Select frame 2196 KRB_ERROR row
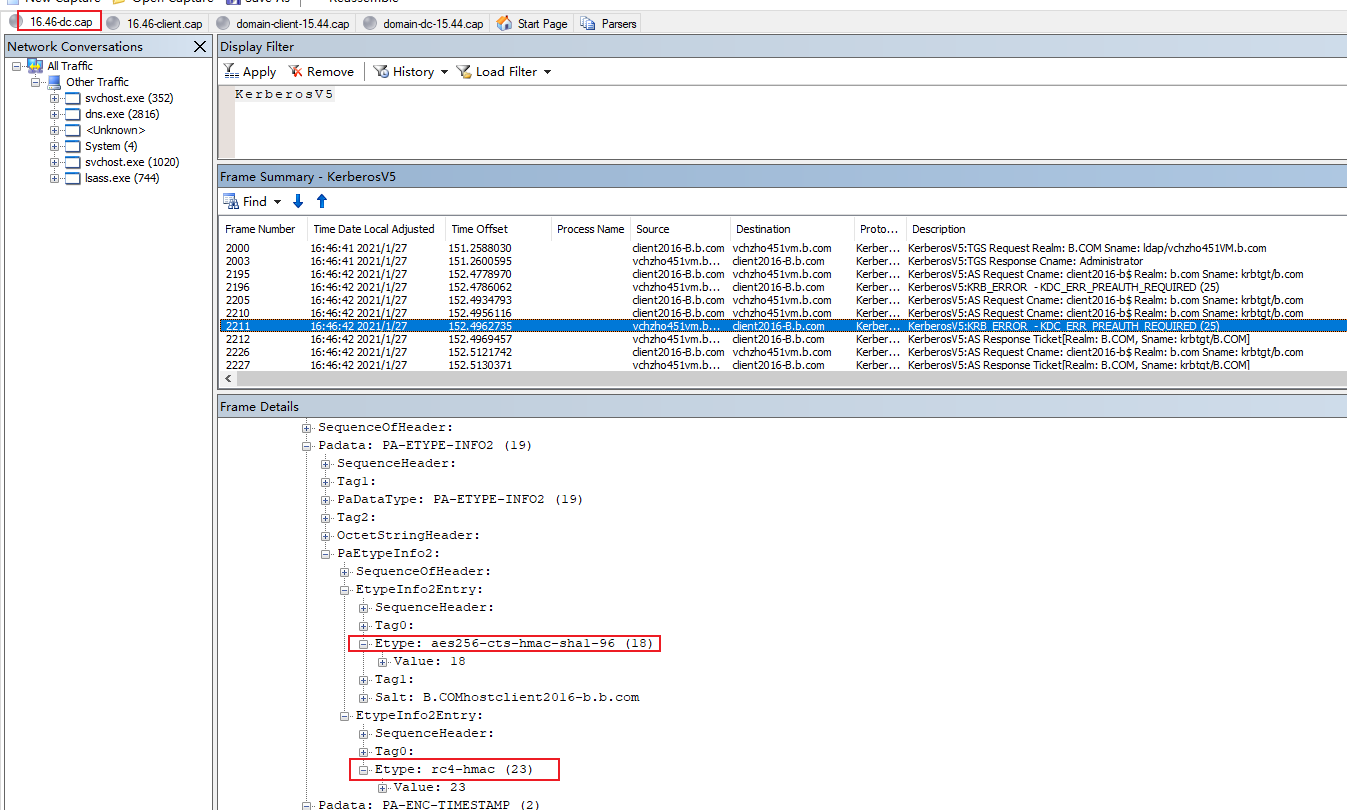1347x810 pixels. pos(782,287)
